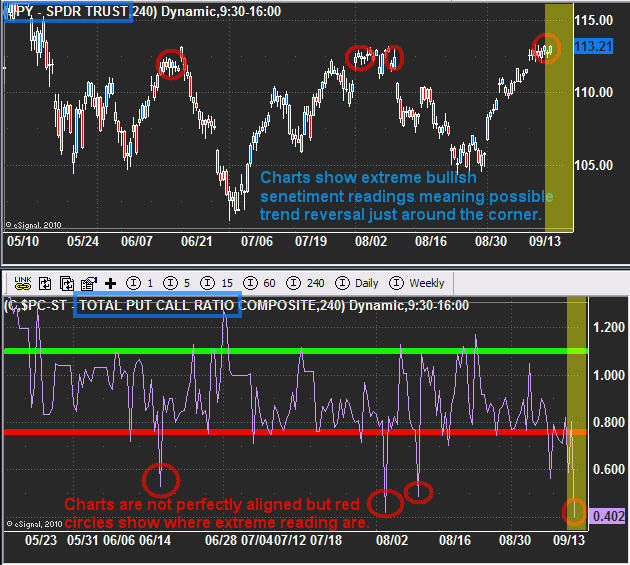Click the orange circle on price chart
Viewport: 630px width, 565px height.
click(x=546, y=47)
